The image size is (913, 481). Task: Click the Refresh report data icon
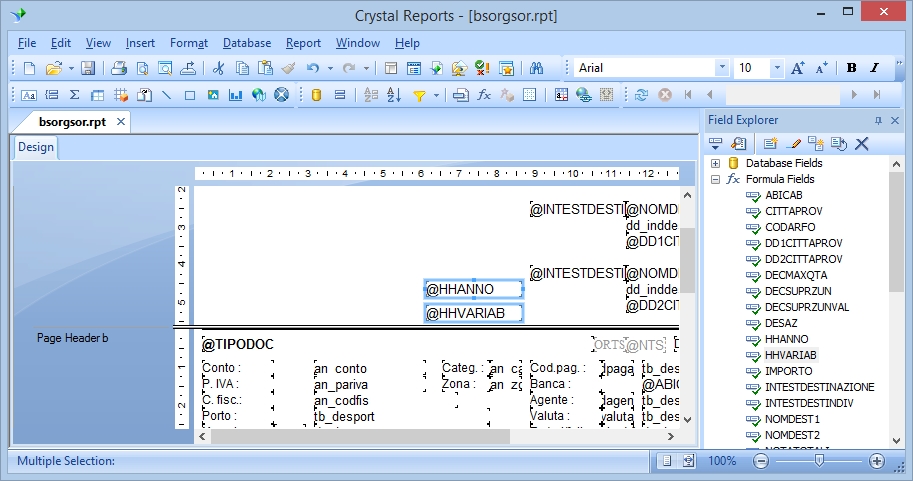pyautogui.click(x=641, y=95)
